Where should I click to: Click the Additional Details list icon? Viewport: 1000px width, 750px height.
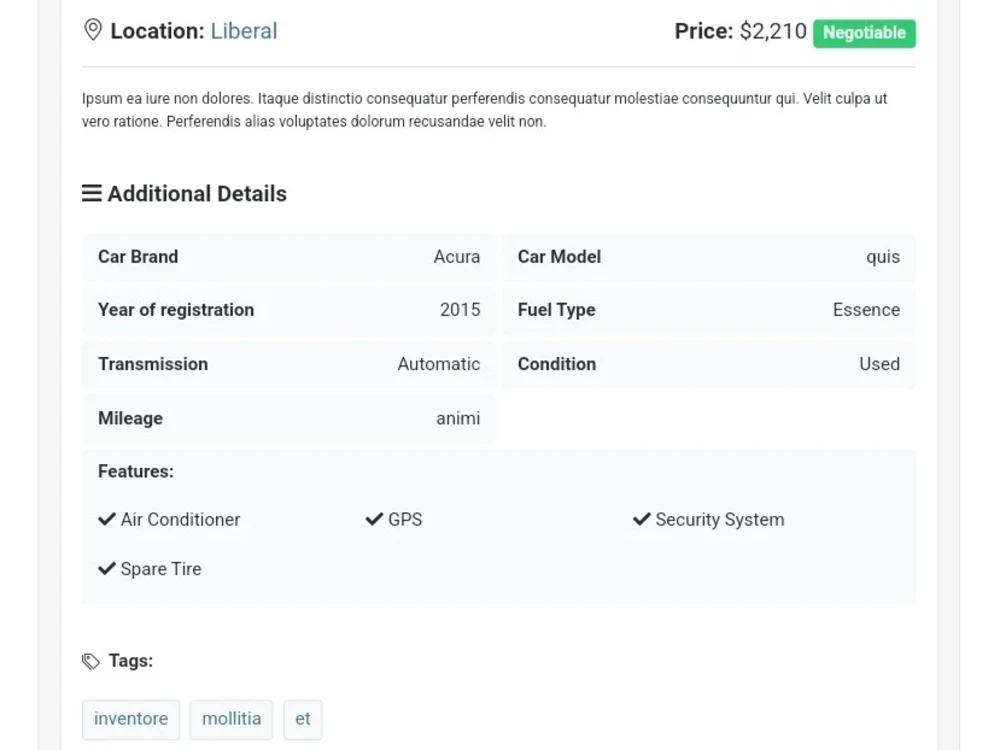click(92, 193)
